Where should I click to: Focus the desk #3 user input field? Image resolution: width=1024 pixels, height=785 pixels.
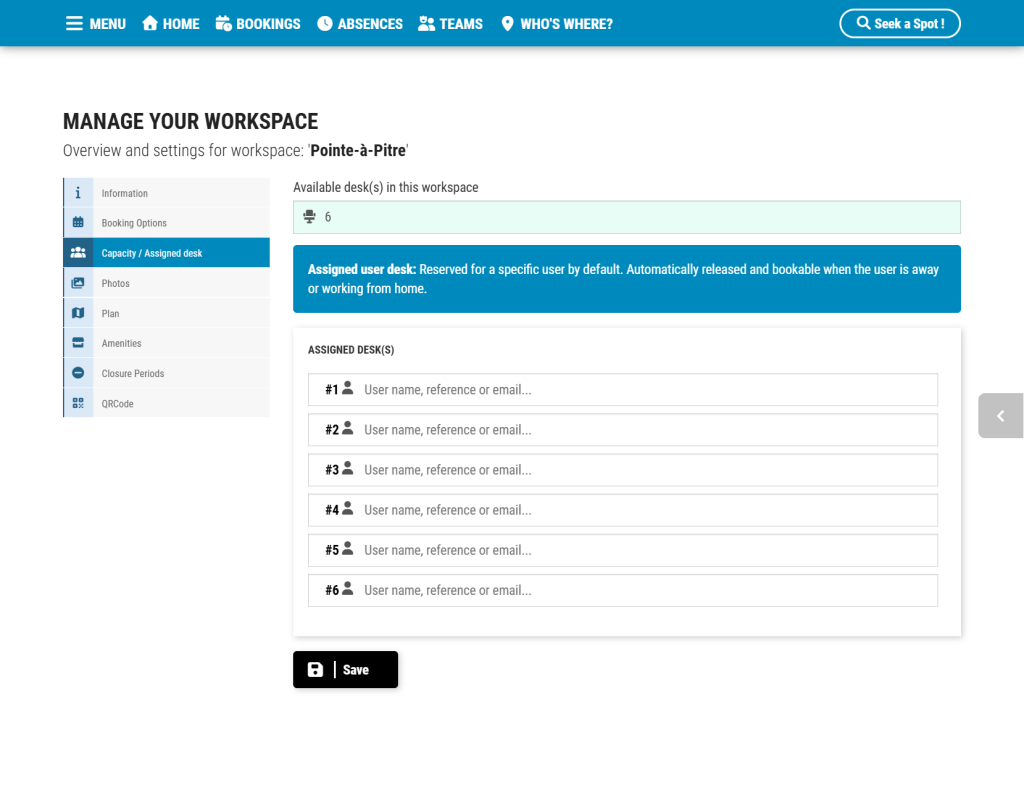pos(623,470)
